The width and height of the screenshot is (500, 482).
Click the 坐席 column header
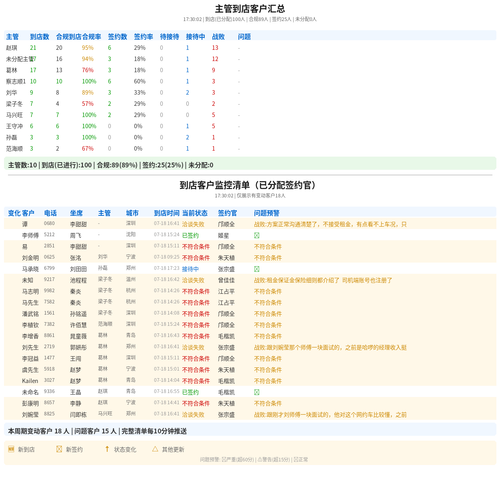tap(76, 213)
